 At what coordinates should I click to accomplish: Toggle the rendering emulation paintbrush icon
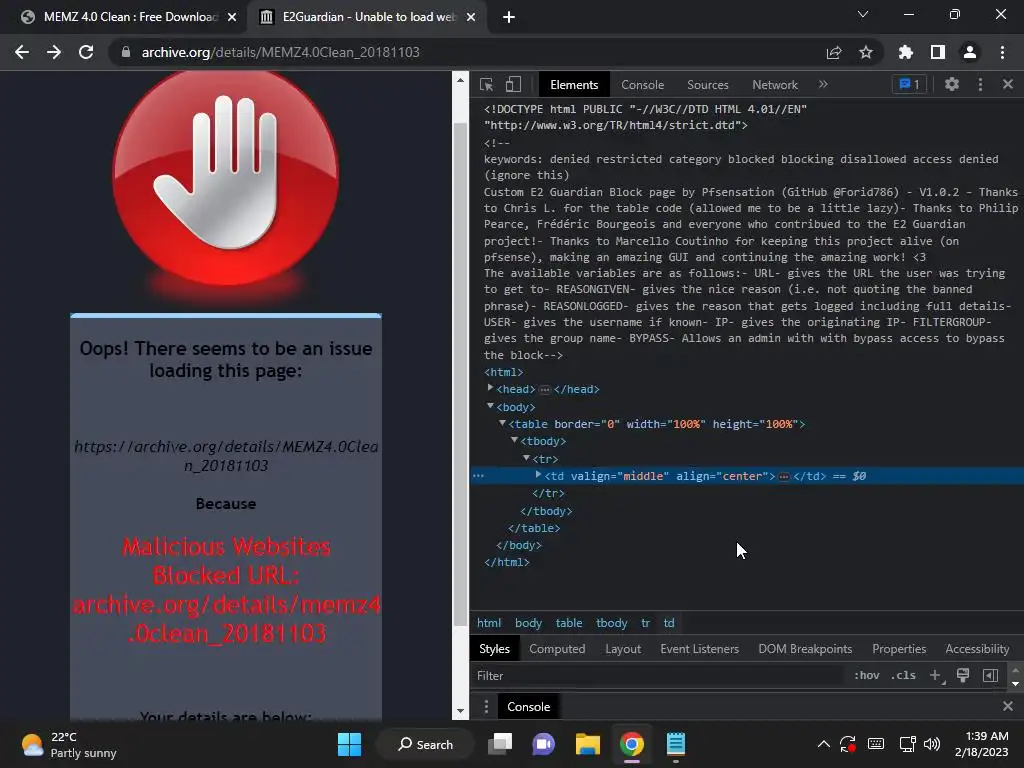point(963,675)
